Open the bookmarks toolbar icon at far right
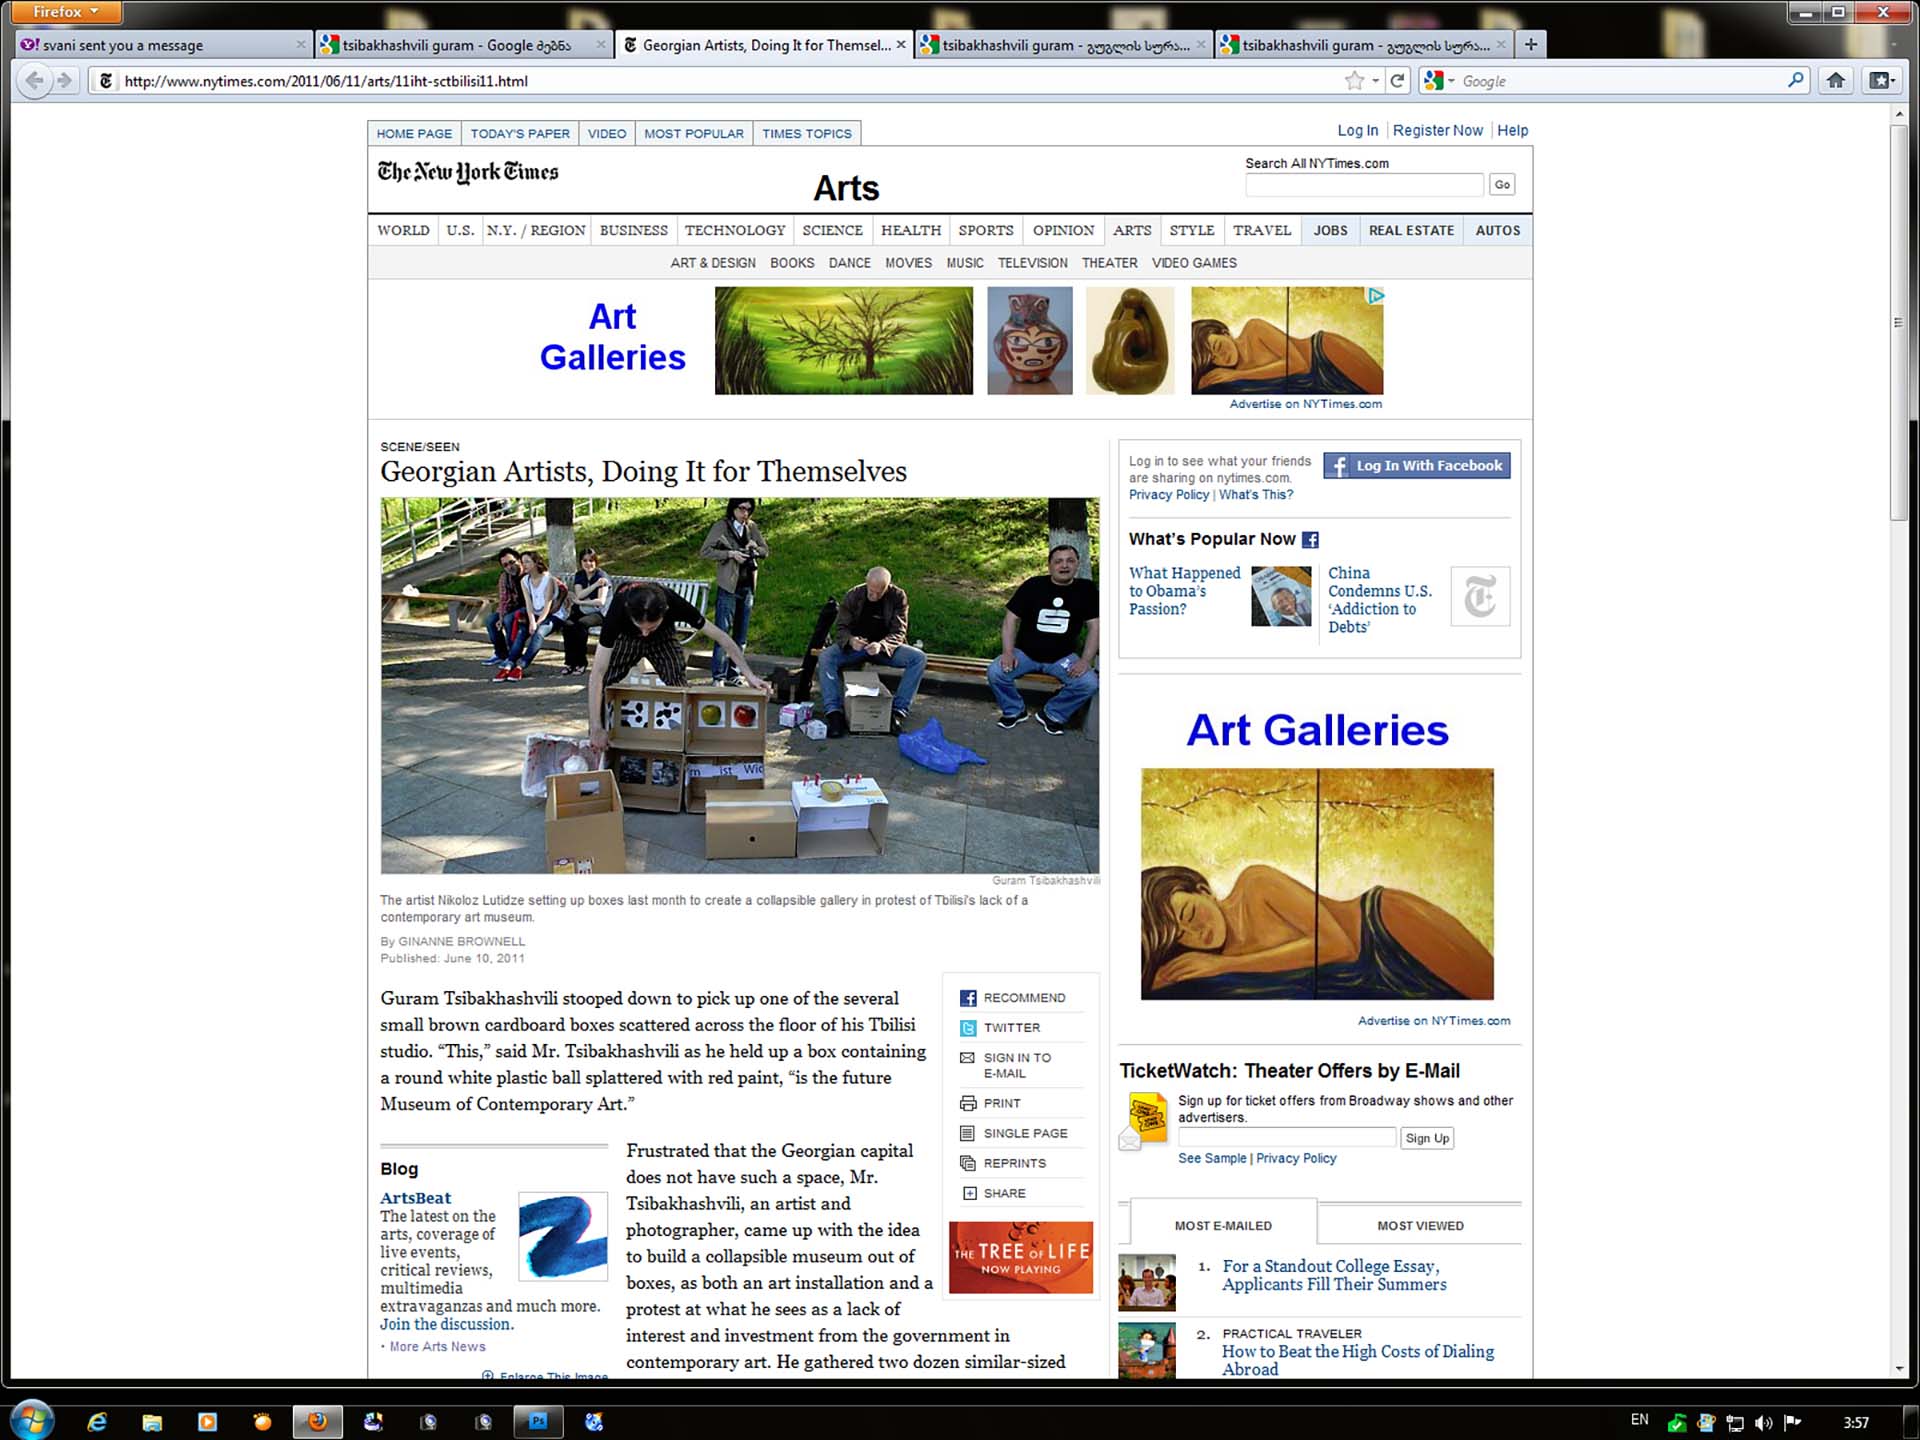 tap(1881, 81)
